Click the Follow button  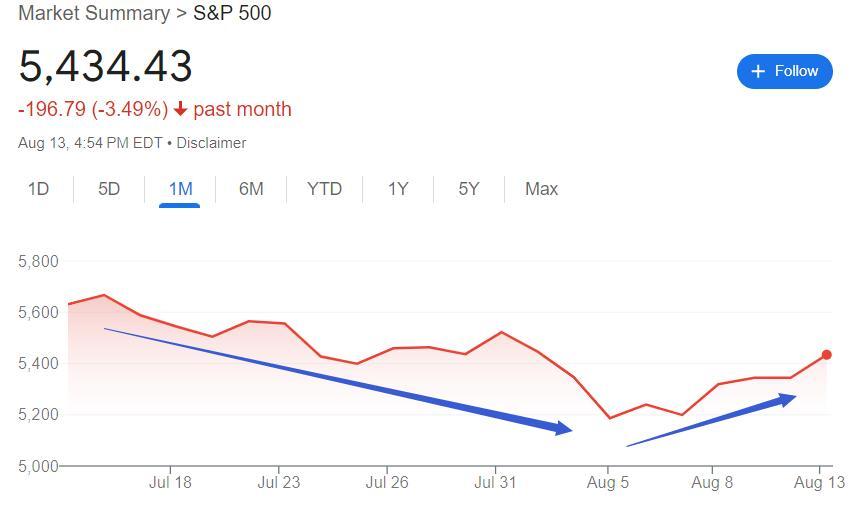pyautogui.click(x=784, y=71)
